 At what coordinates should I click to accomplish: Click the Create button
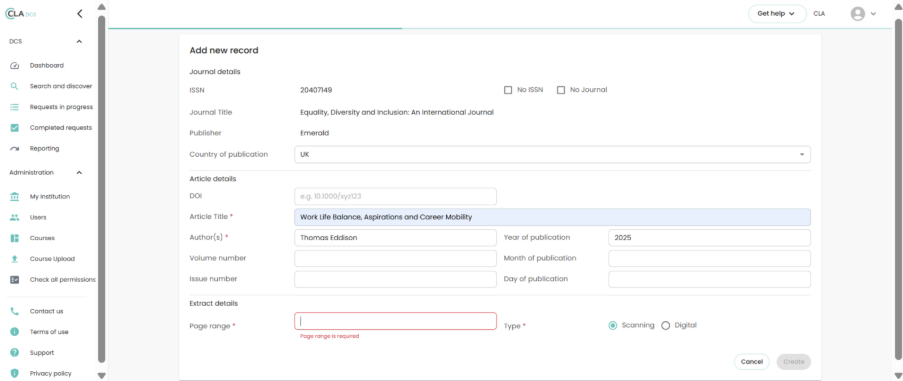point(794,362)
